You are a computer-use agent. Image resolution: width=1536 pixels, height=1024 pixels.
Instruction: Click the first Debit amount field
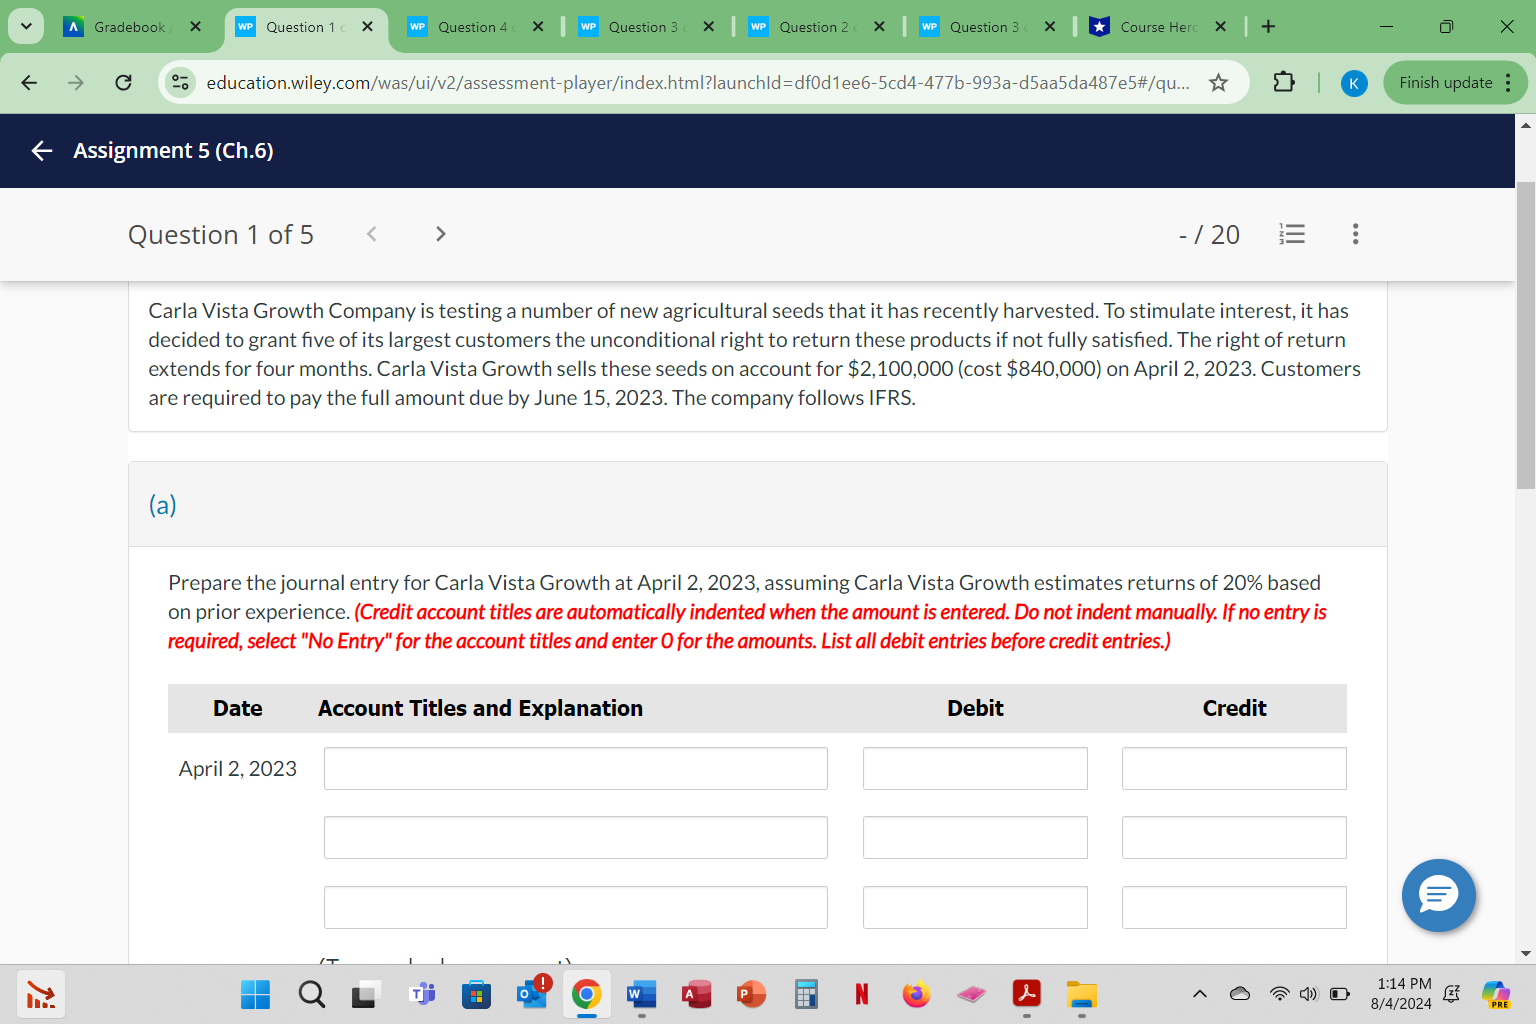975,768
